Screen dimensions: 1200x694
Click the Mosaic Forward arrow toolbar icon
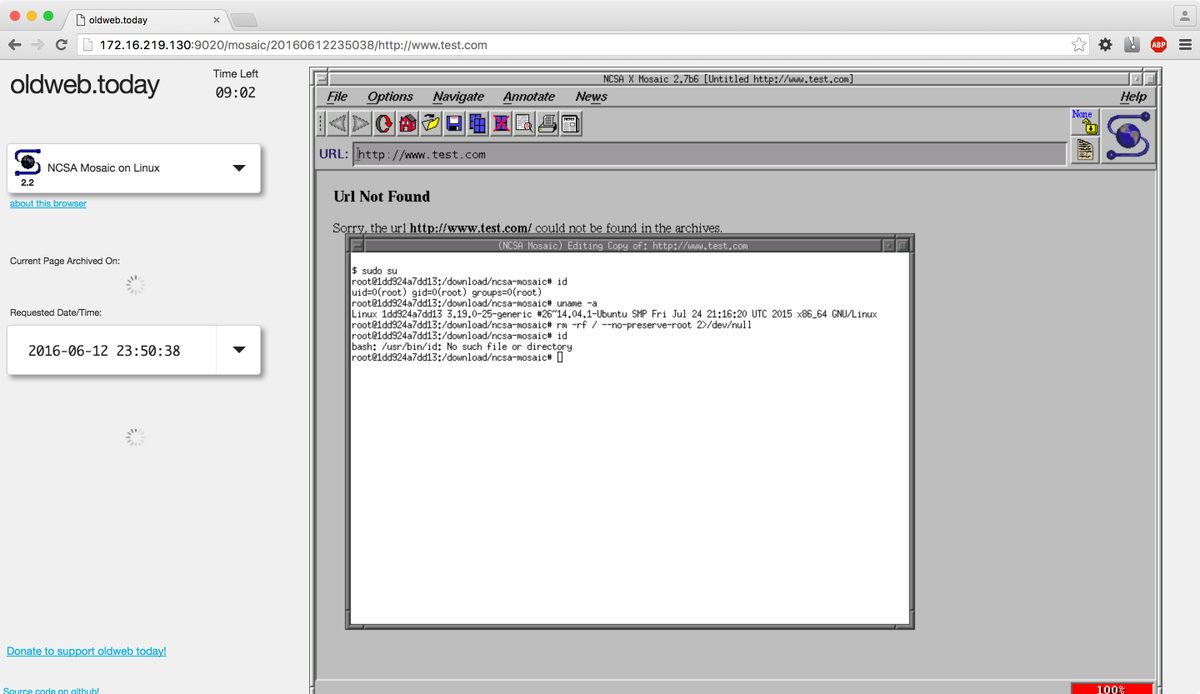pos(360,124)
